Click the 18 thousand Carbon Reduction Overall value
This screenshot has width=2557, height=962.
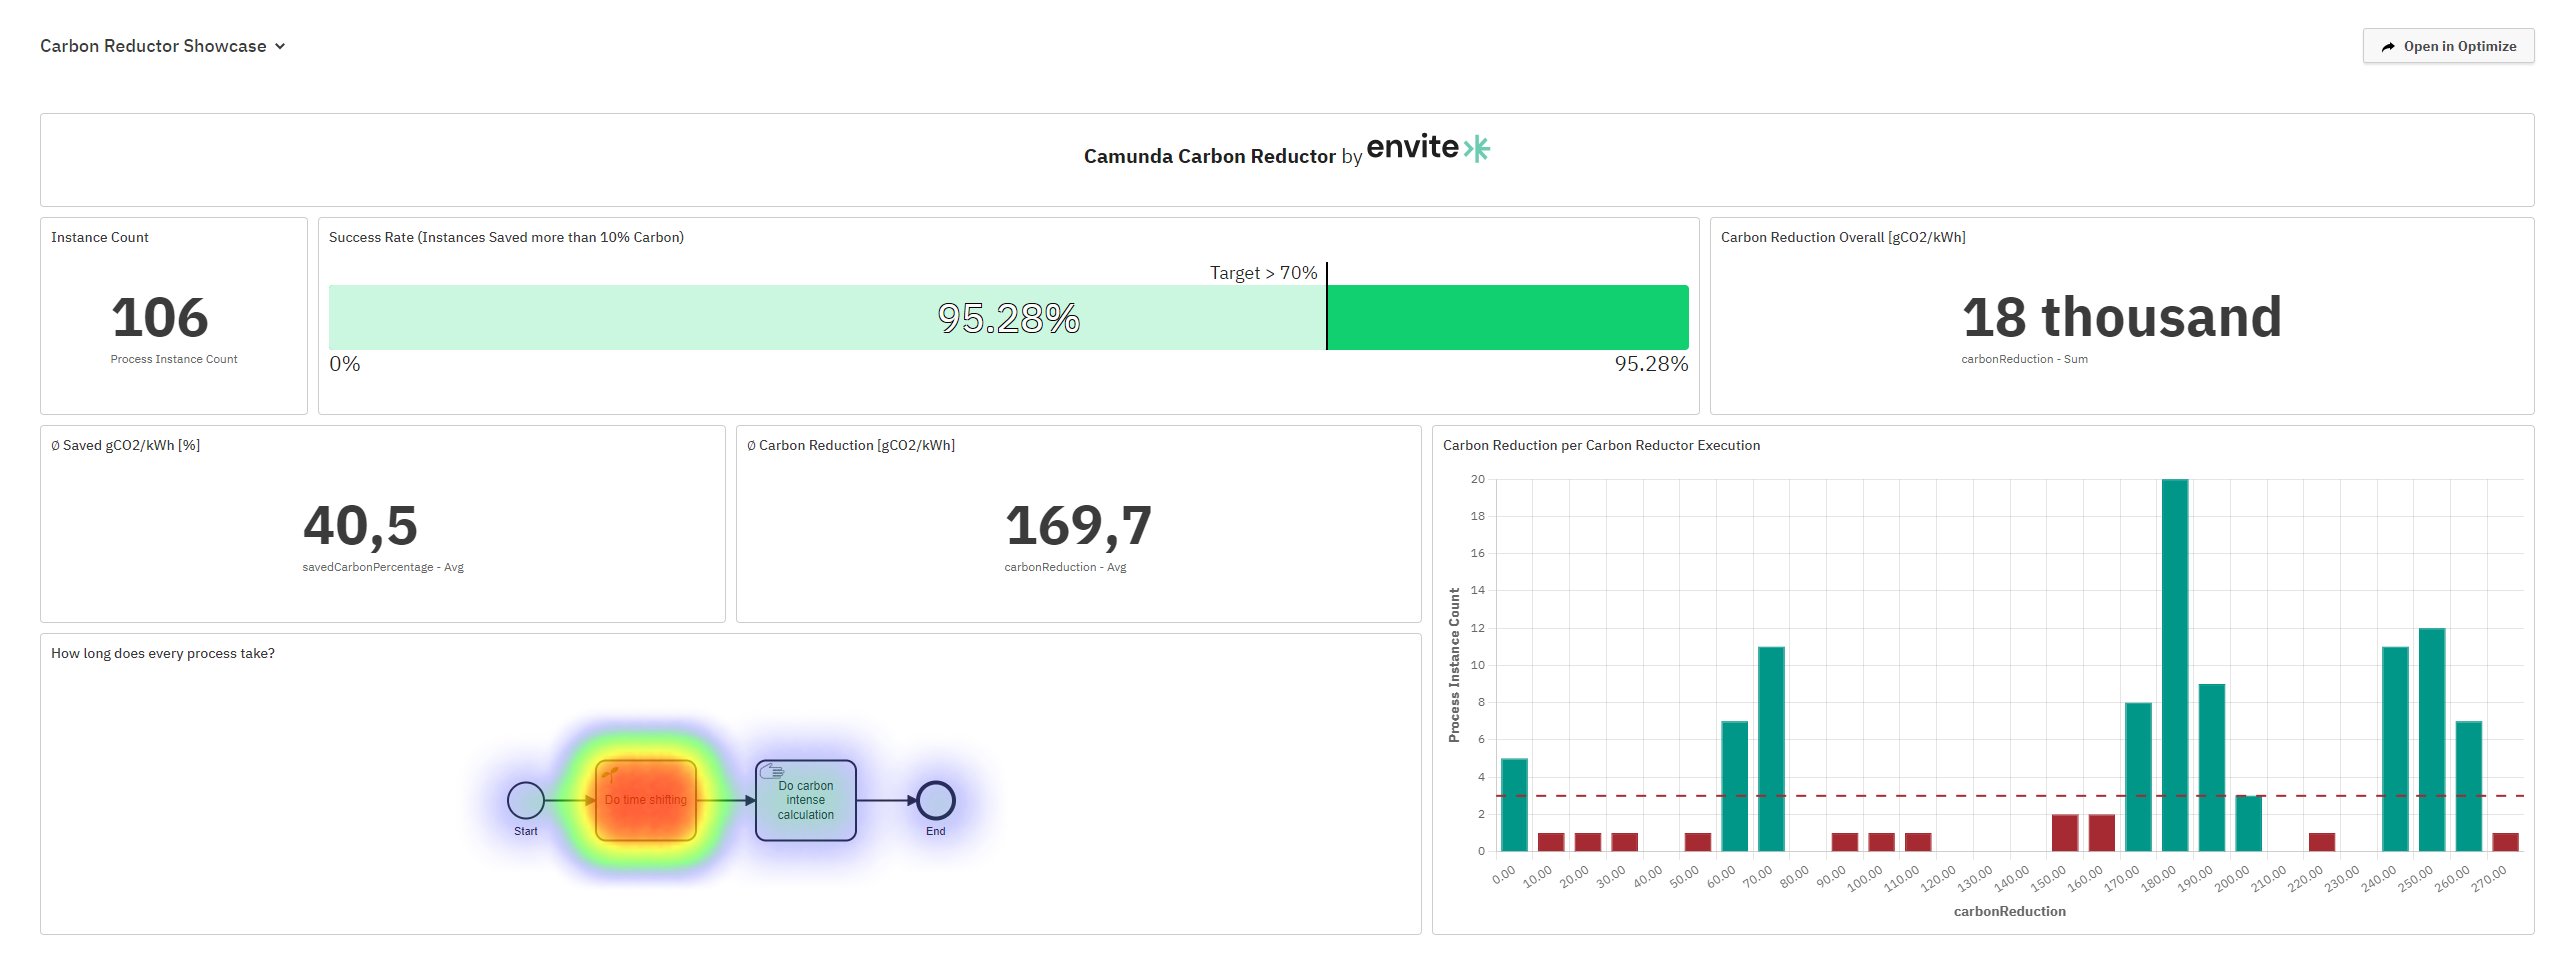pos(2120,317)
